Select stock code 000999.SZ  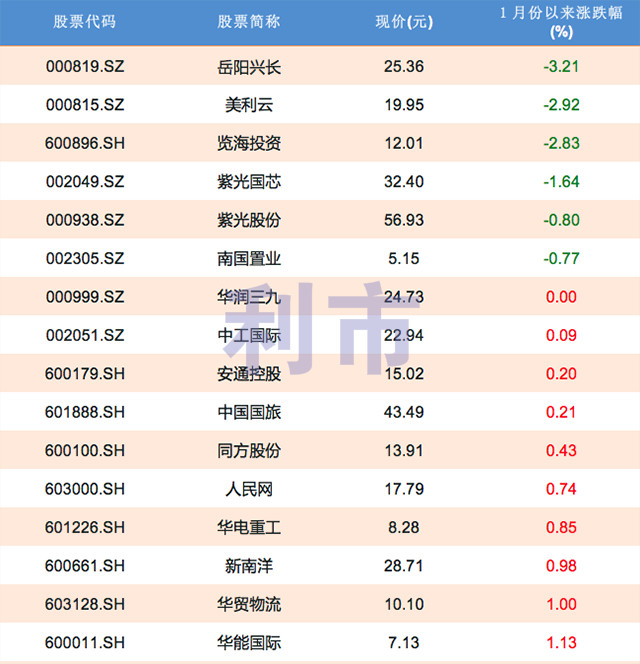point(85,297)
